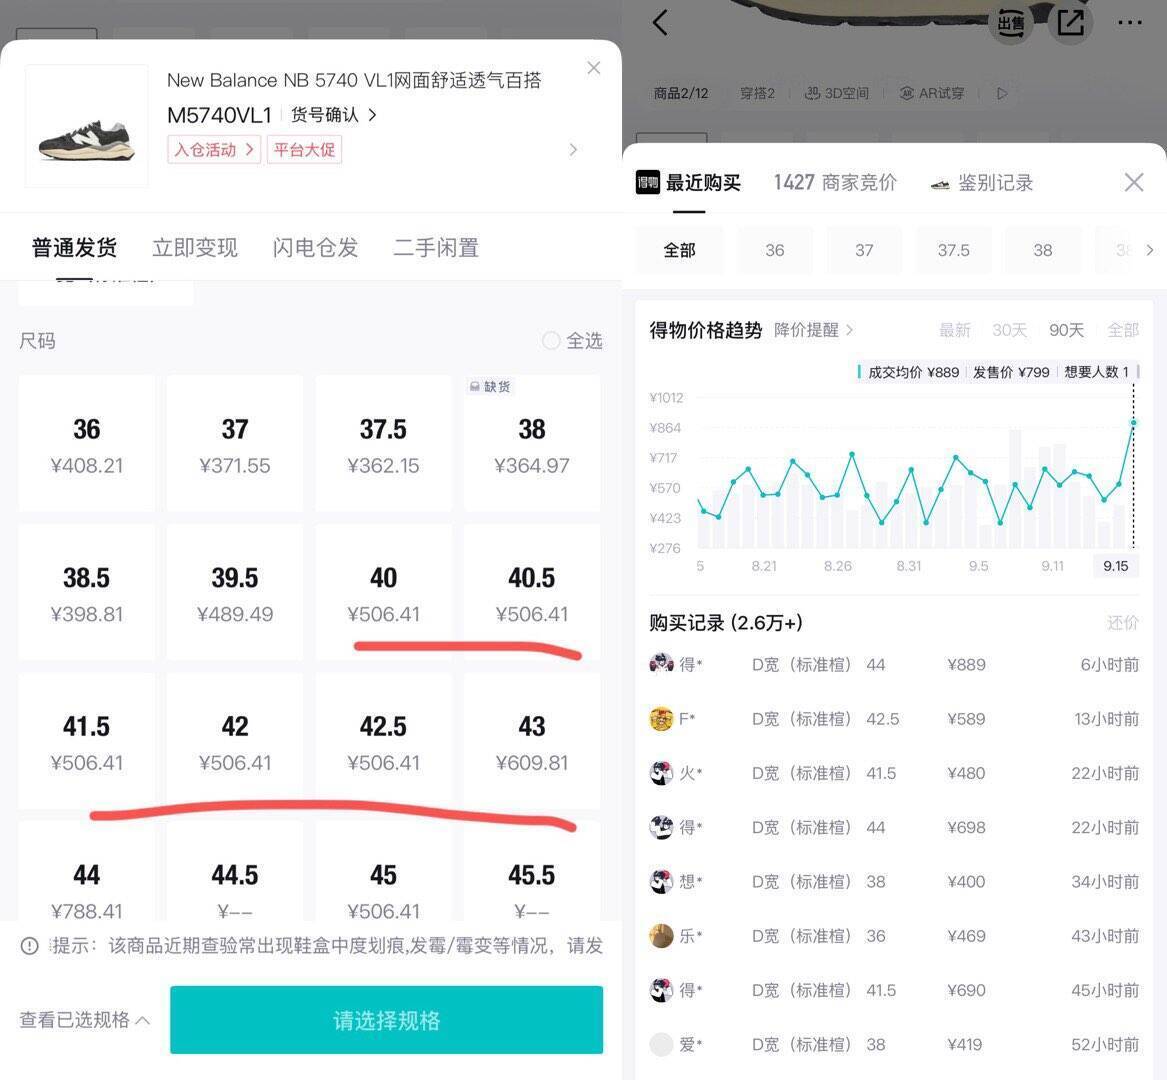Open 1427 商家竞价 tab

pos(835,182)
